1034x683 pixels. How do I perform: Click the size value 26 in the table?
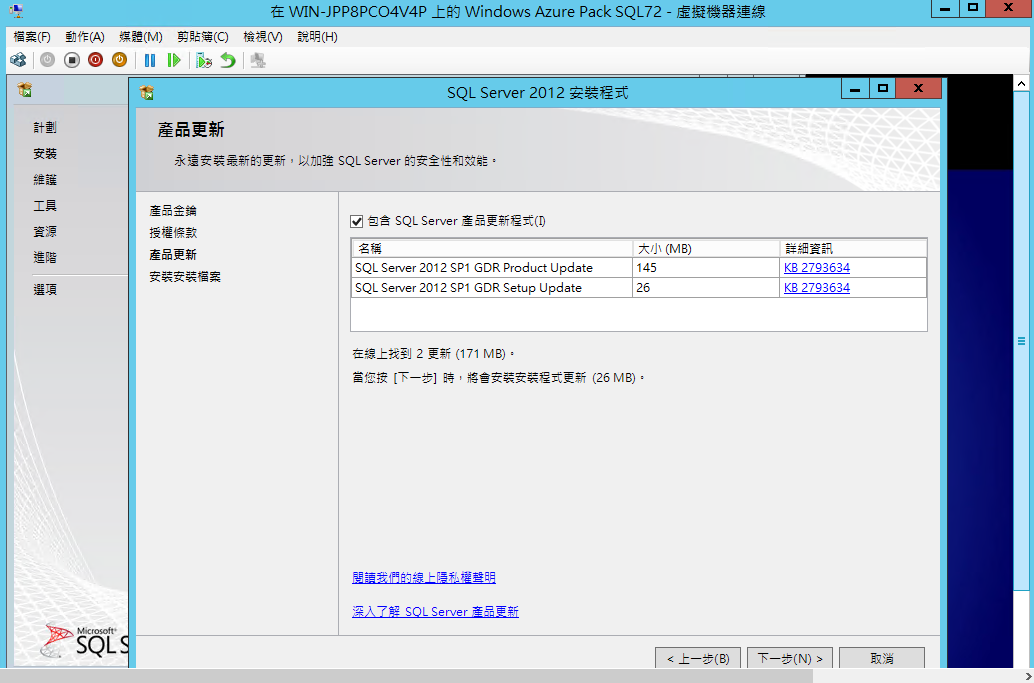click(643, 287)
